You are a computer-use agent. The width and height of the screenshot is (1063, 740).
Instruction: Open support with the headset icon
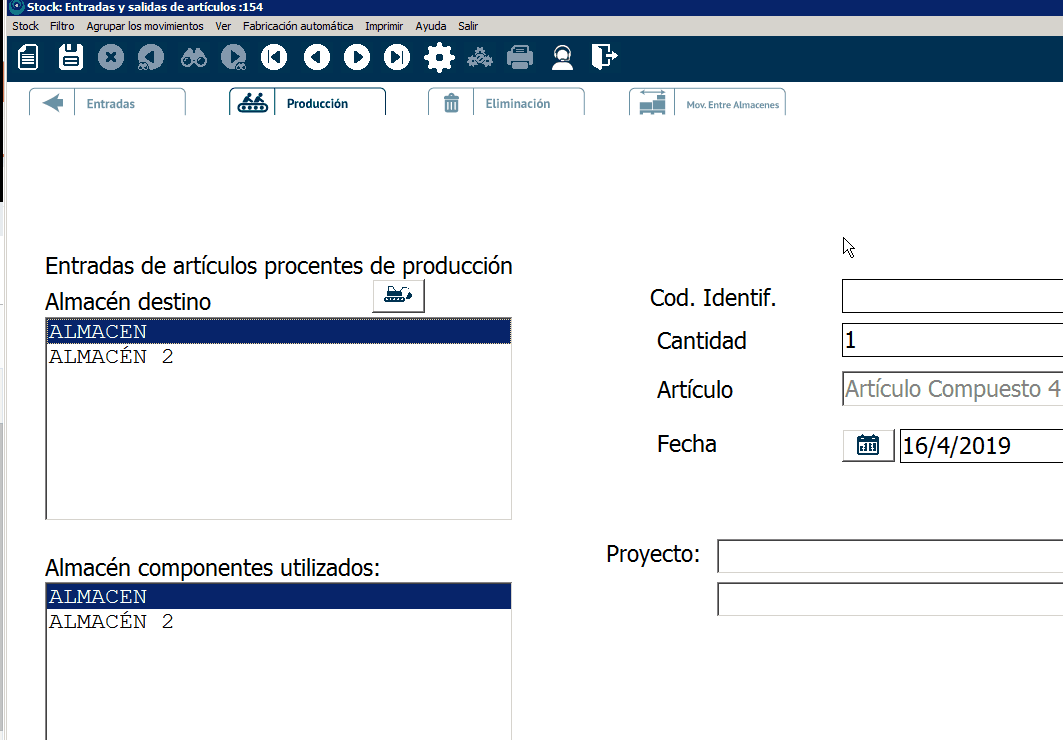coord(562,57)
